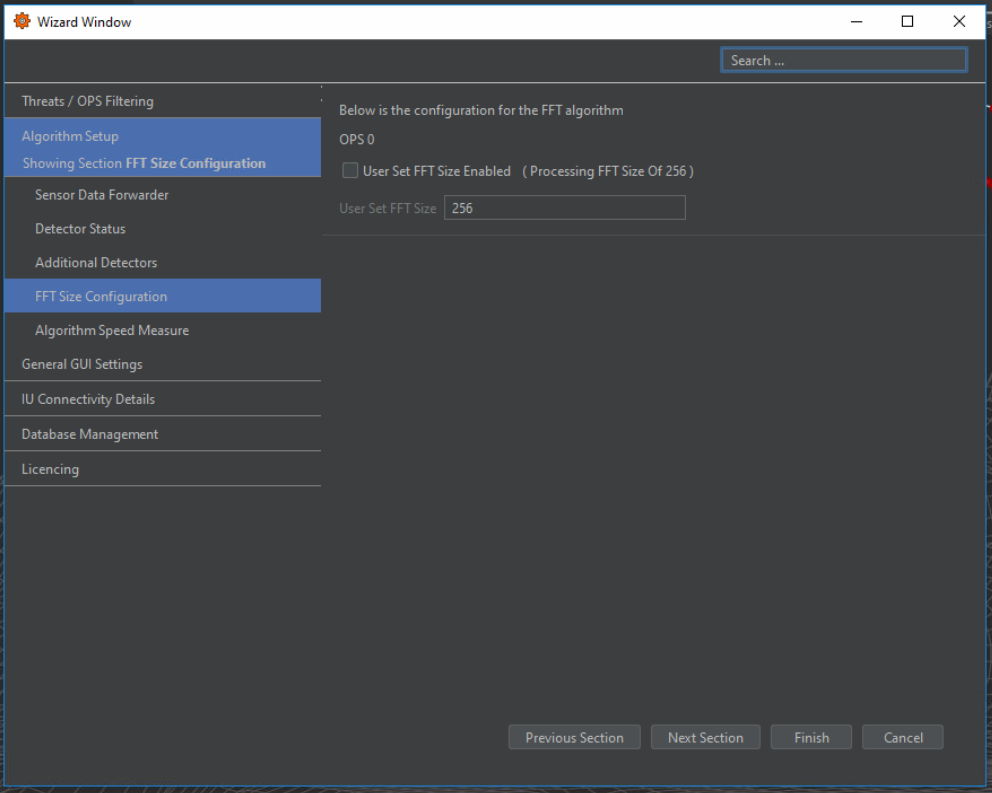992x793 pixels.
Task: Open the Licencing section
Action: point(50,469)
